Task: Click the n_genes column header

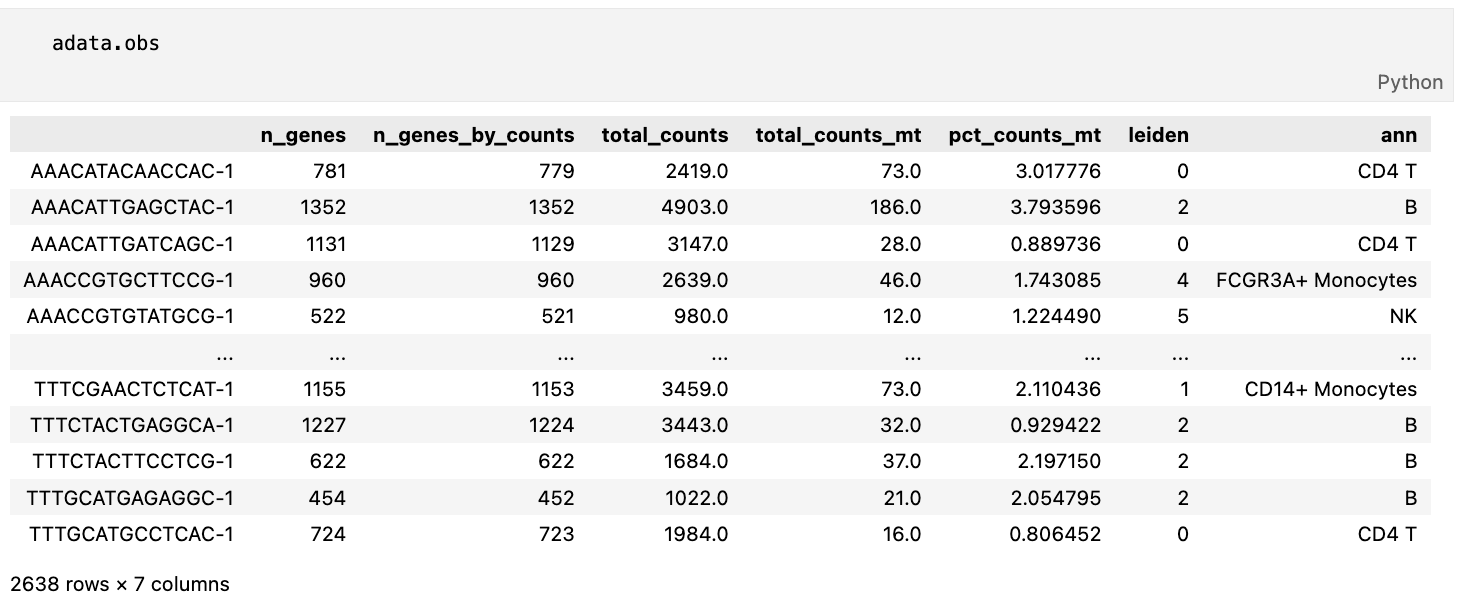Action: 303,135
